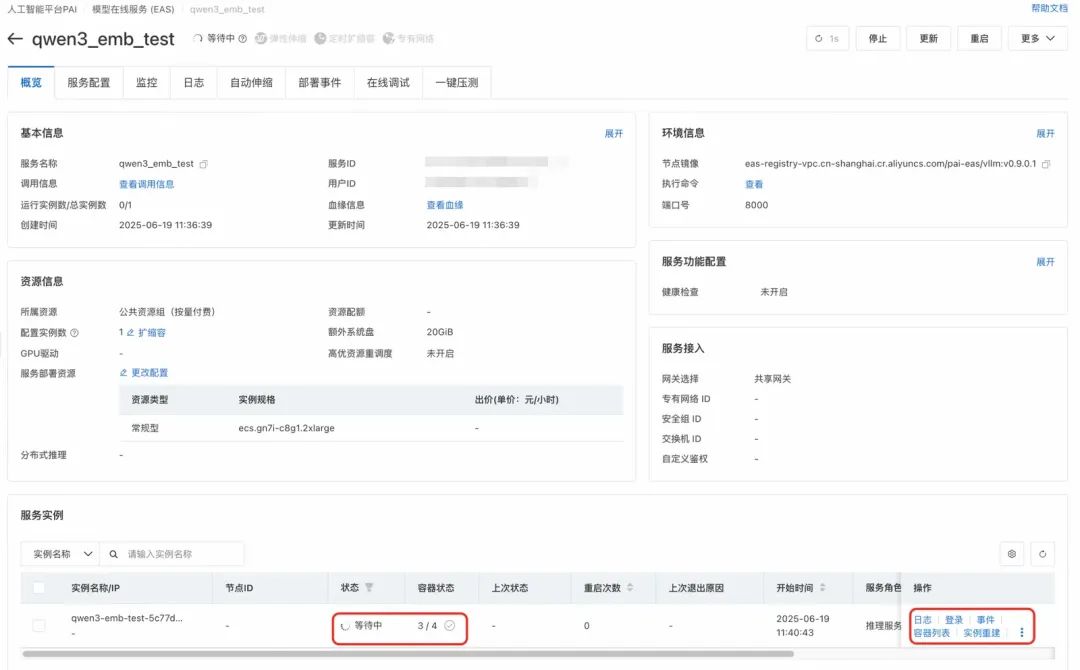This screenshot has height=670, width=1080.
Task: Open the 一键压测 tab
Action: point(457,83)
